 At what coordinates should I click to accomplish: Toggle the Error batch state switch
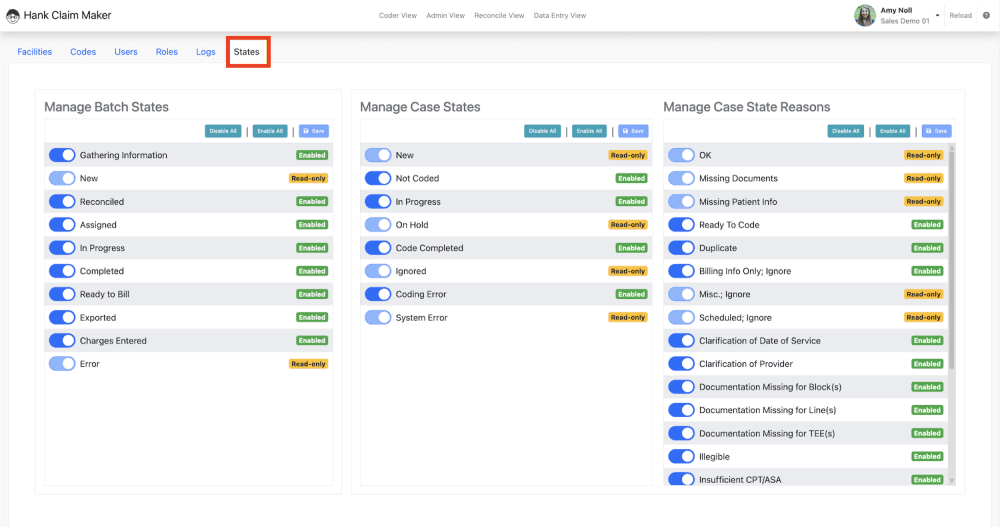62,364
